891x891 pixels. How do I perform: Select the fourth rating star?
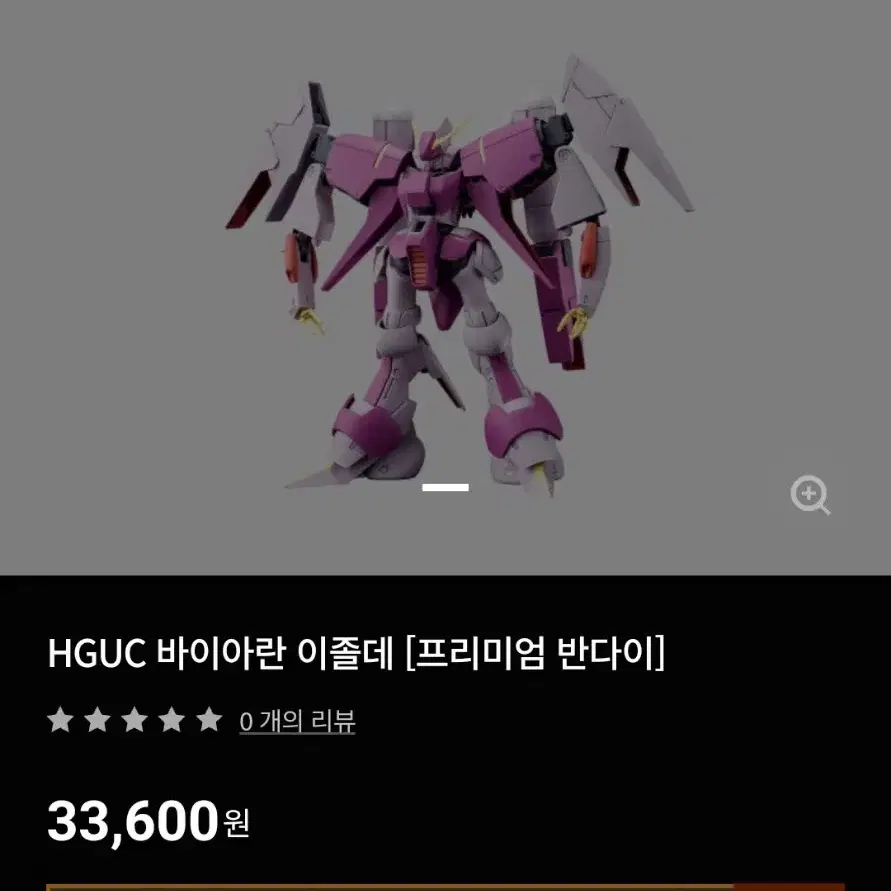(x=171, y=720)
